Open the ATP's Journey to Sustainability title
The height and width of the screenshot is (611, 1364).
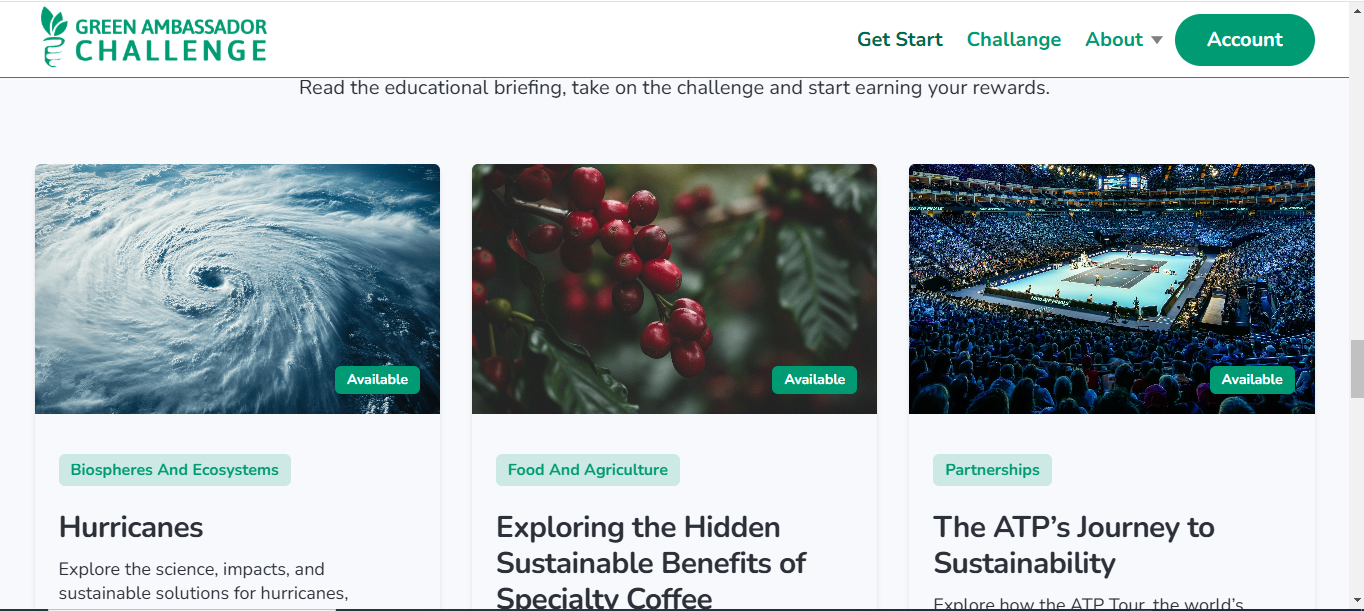[1074, 545]
